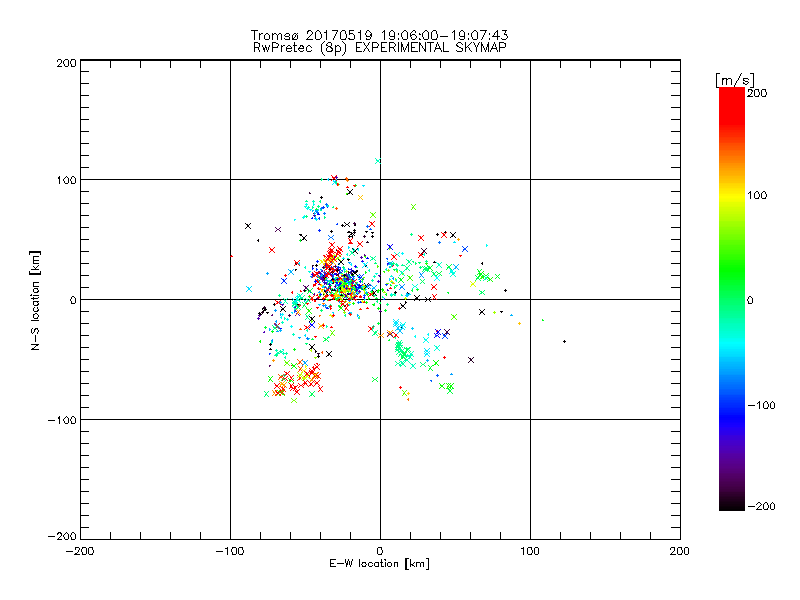
Task: Click the colorbar tick label '-200'
Action: point(761,506)
